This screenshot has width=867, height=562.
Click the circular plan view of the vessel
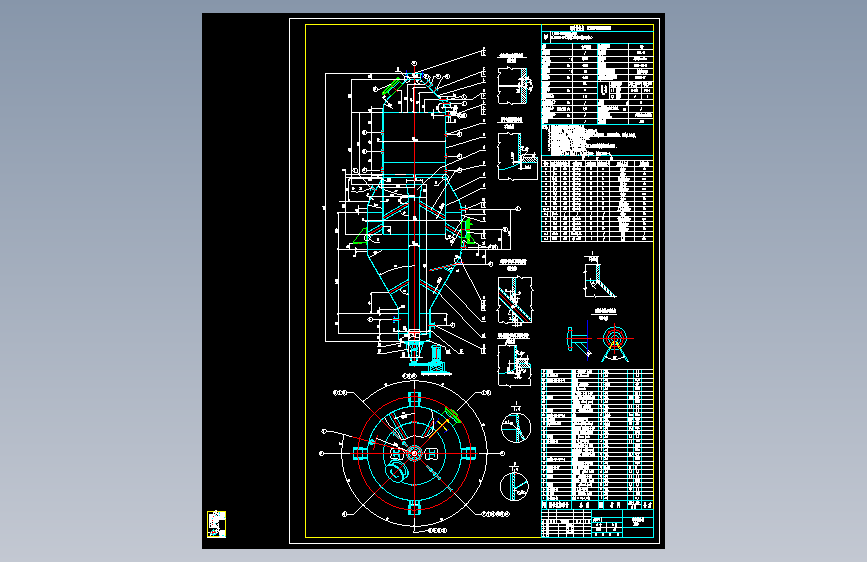coord(414,454)
